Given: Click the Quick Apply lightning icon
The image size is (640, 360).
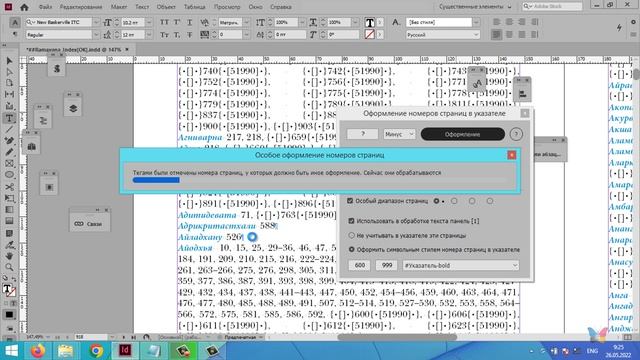Looking at the screenshot, I should (619, 27).
